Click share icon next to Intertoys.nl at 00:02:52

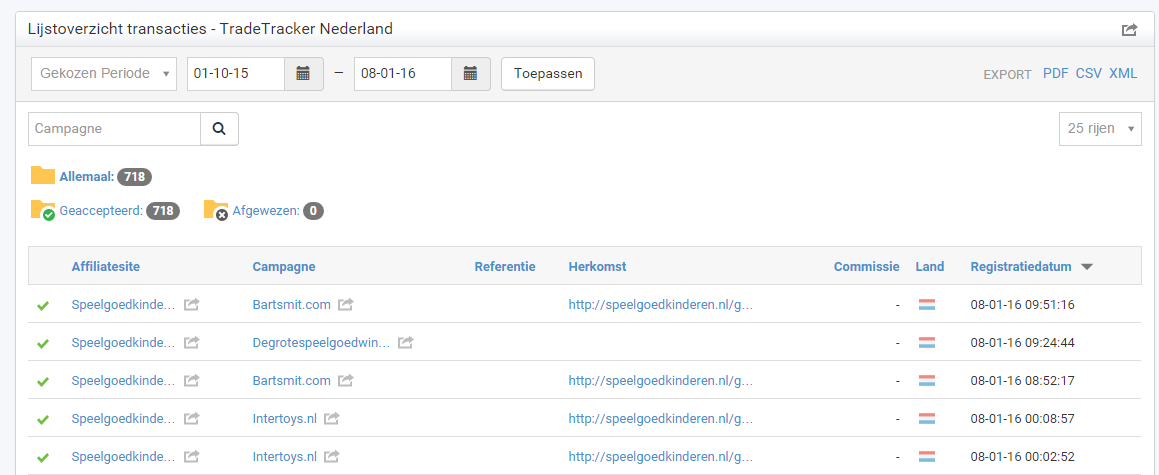pos(332,457)
